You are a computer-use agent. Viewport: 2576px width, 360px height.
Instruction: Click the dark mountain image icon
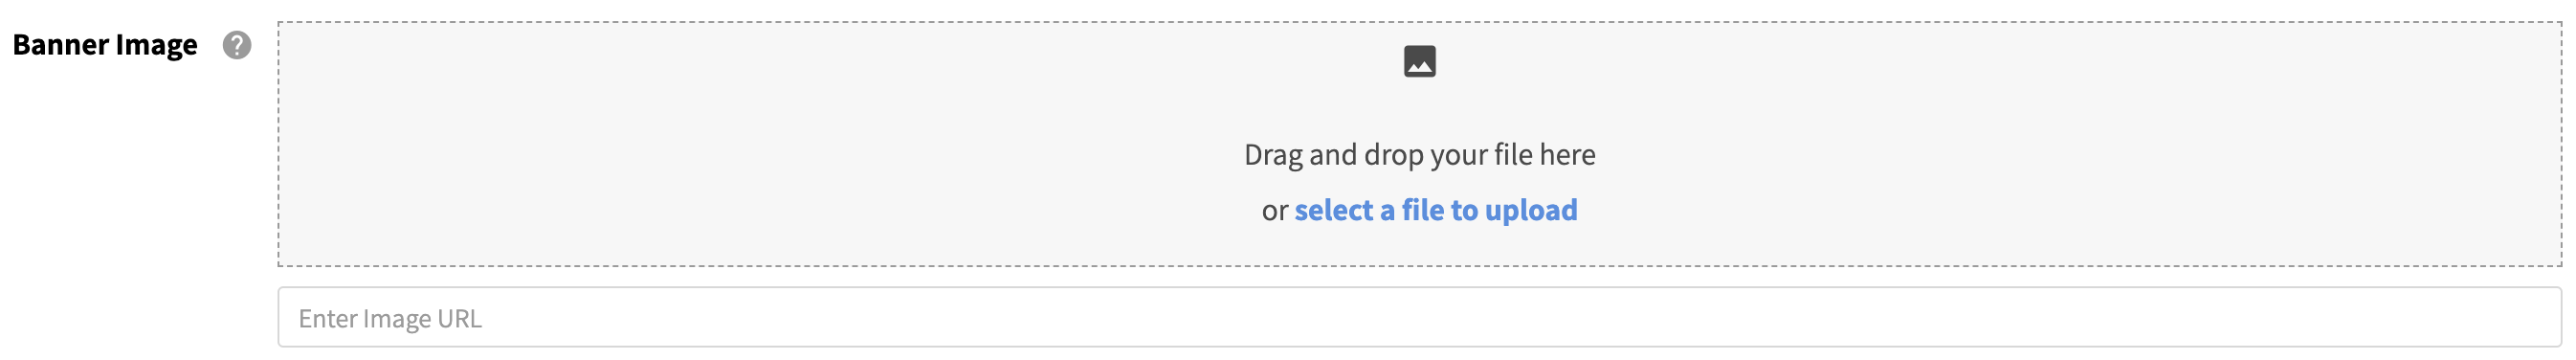click(x=1420, y=61)
